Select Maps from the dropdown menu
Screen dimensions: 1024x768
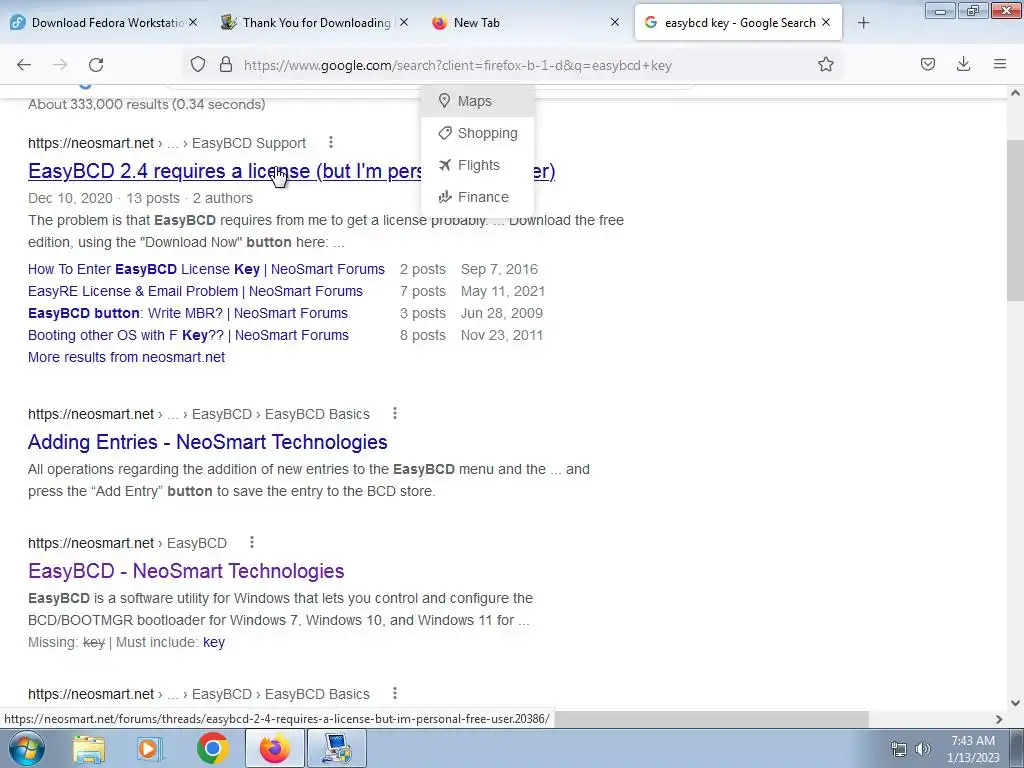[x=477, y=101]
